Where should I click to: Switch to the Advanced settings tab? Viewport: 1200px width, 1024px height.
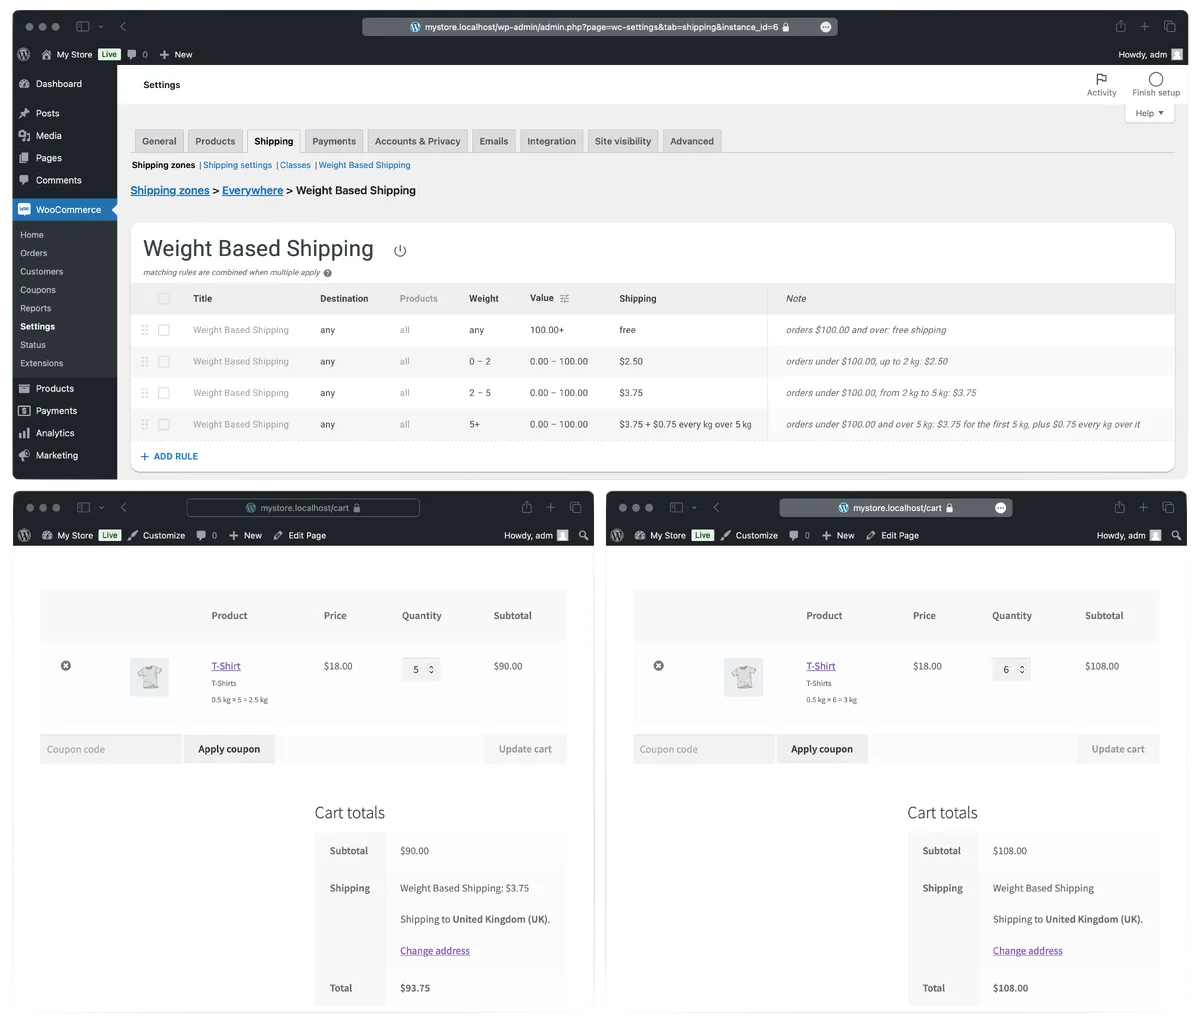(692, 141)
